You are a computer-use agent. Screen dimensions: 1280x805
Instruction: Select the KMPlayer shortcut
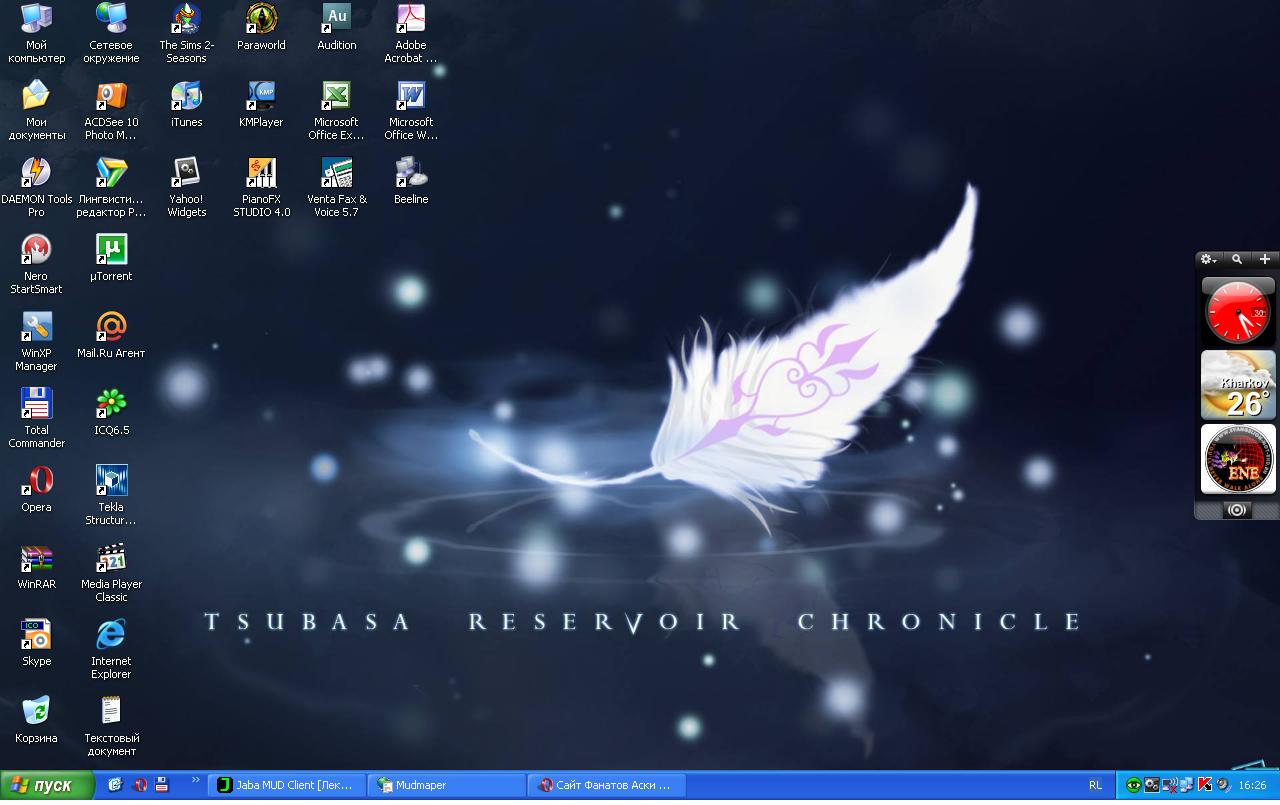pyautogui.click(x=261, y=104)
